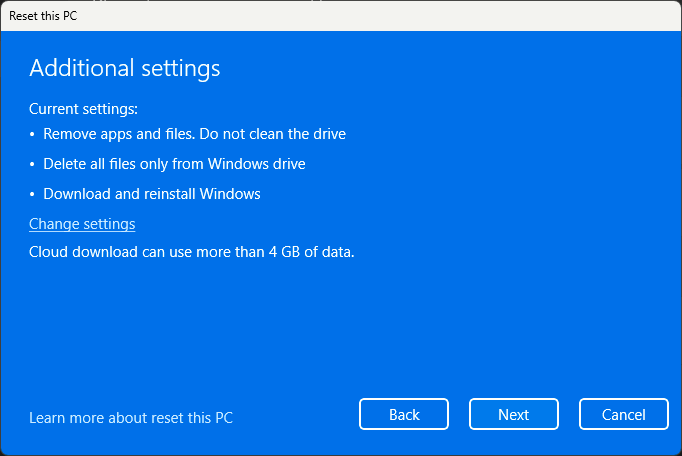Cancel the reset with the Cancel button
The width and height of the screenshot is (682, 456).
(624, 414)
